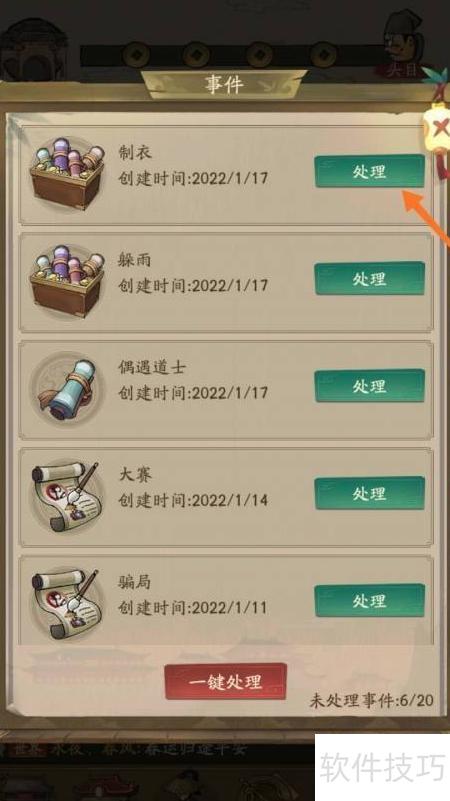
Task: Process the 偶遇道士 event
Action: tap(369, 386)
